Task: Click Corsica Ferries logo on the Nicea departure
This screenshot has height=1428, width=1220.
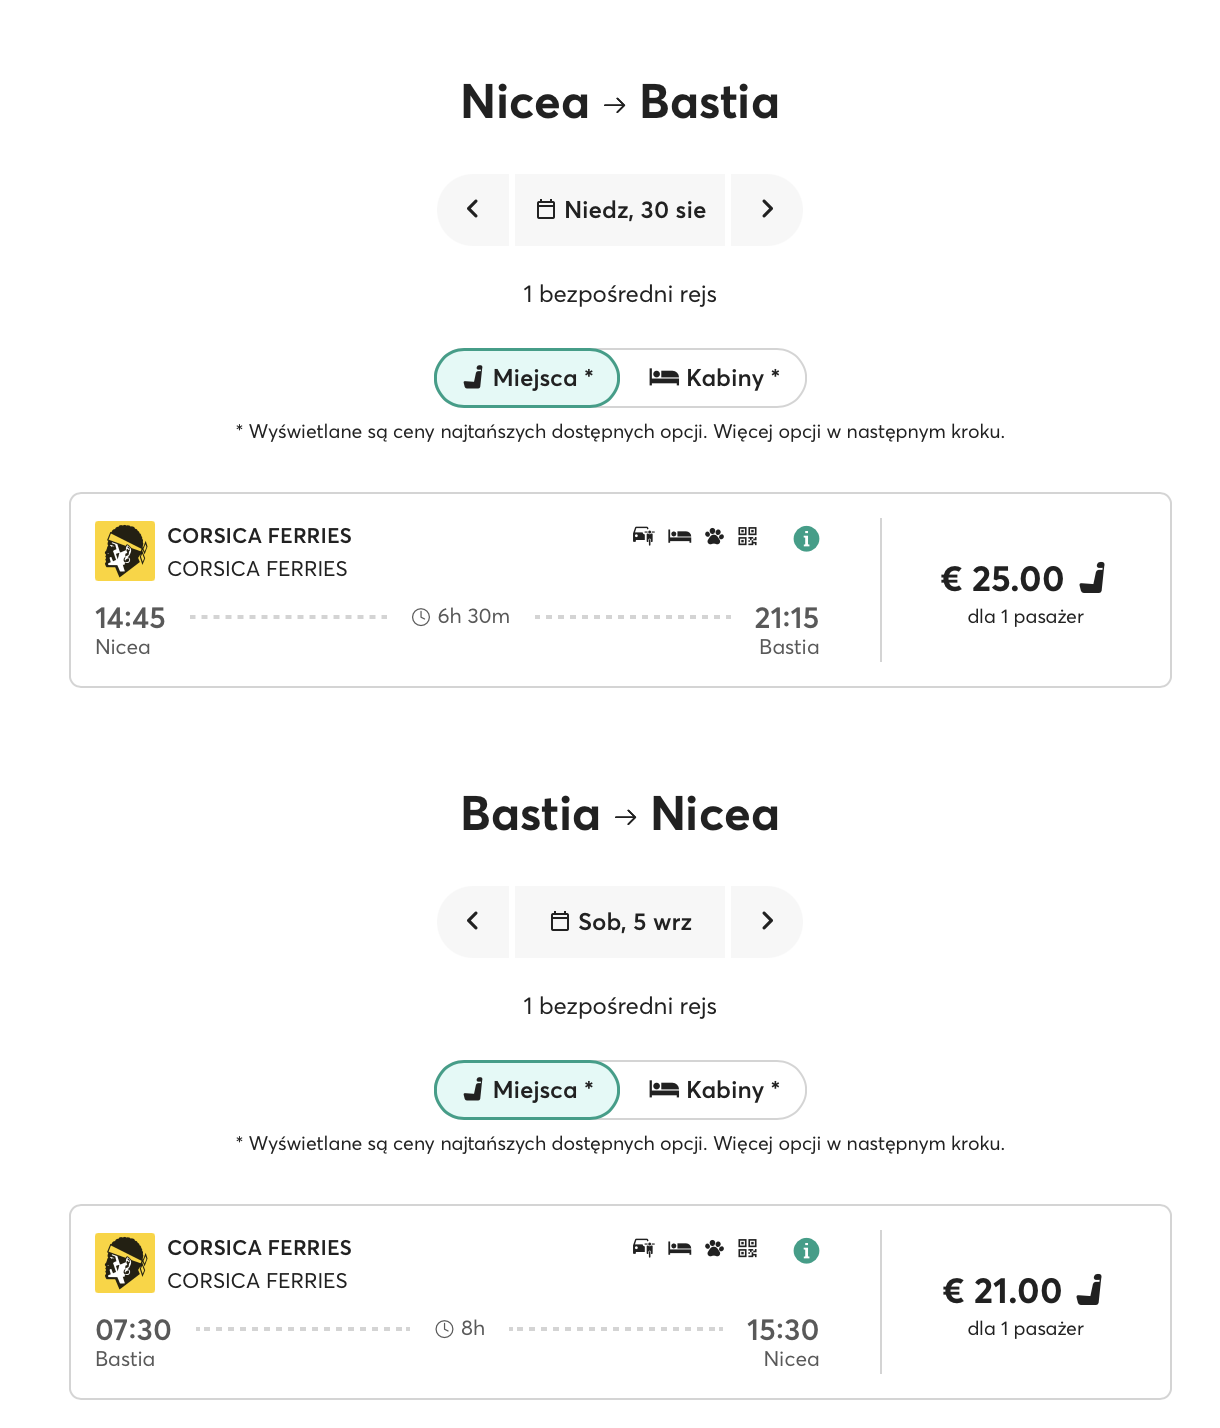Action: click(125, 551)
